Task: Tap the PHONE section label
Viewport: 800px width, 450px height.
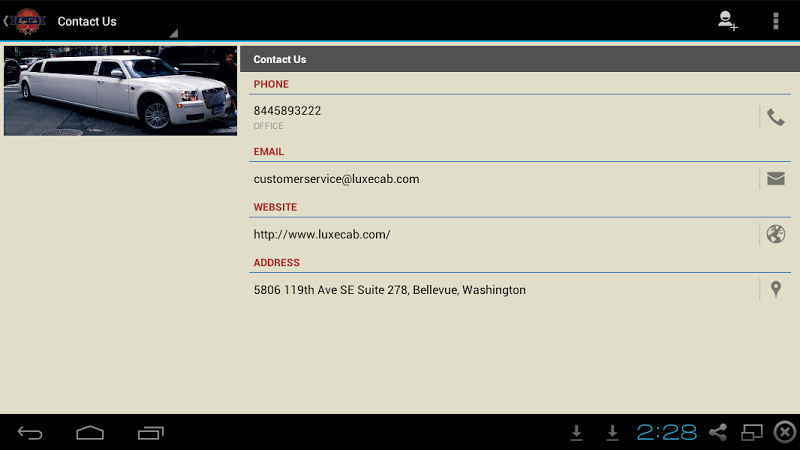Action: point(271,84)
